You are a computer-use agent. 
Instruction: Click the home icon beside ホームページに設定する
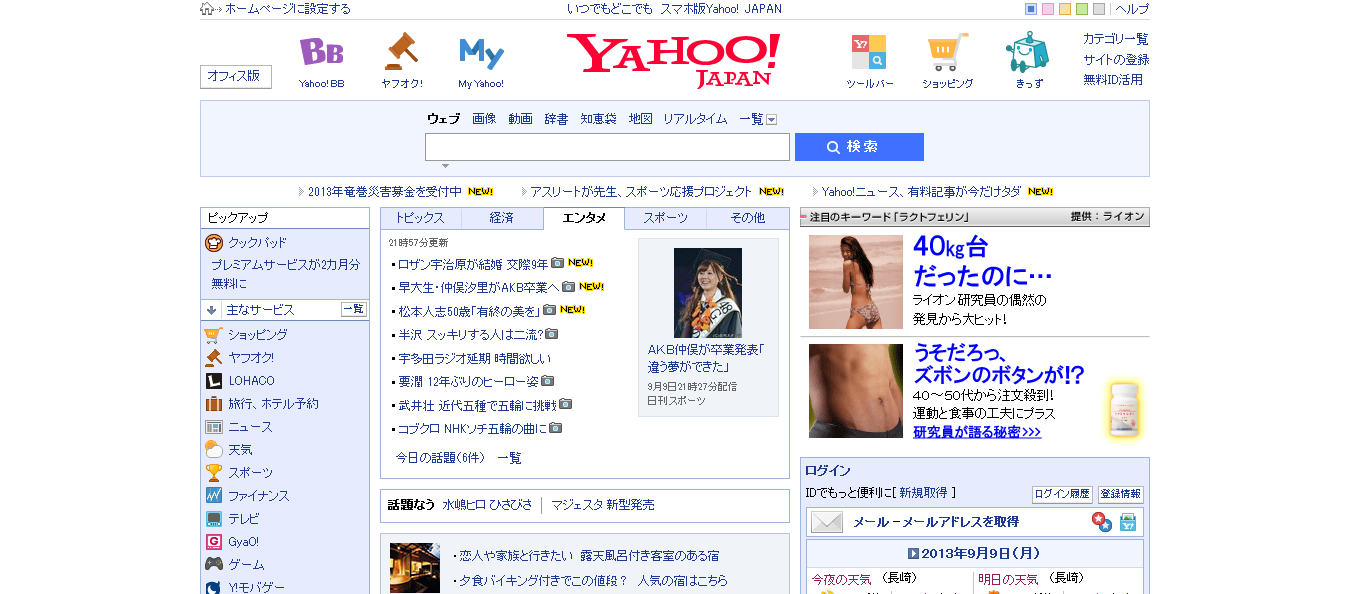pos(207,9)
